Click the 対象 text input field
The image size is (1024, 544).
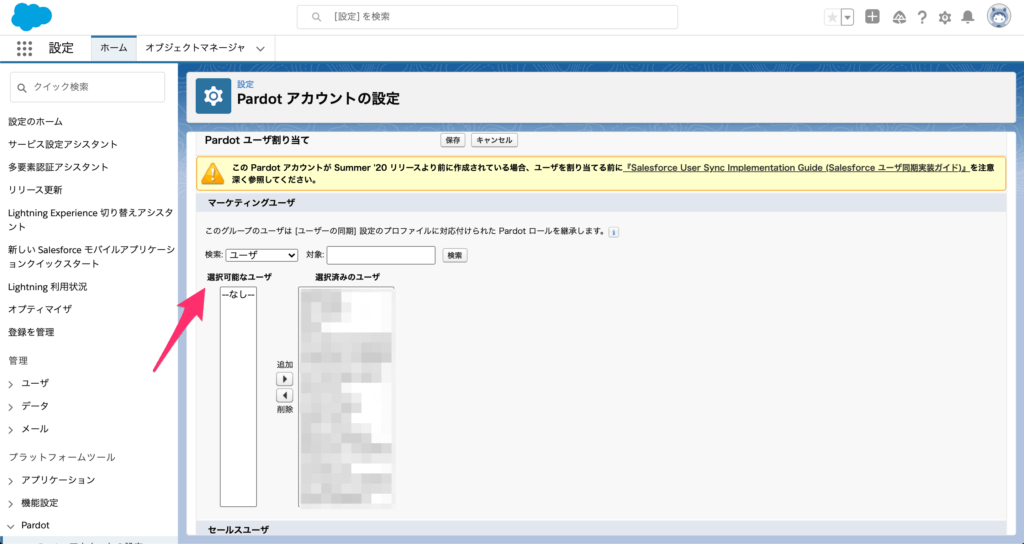coord(381,255)
